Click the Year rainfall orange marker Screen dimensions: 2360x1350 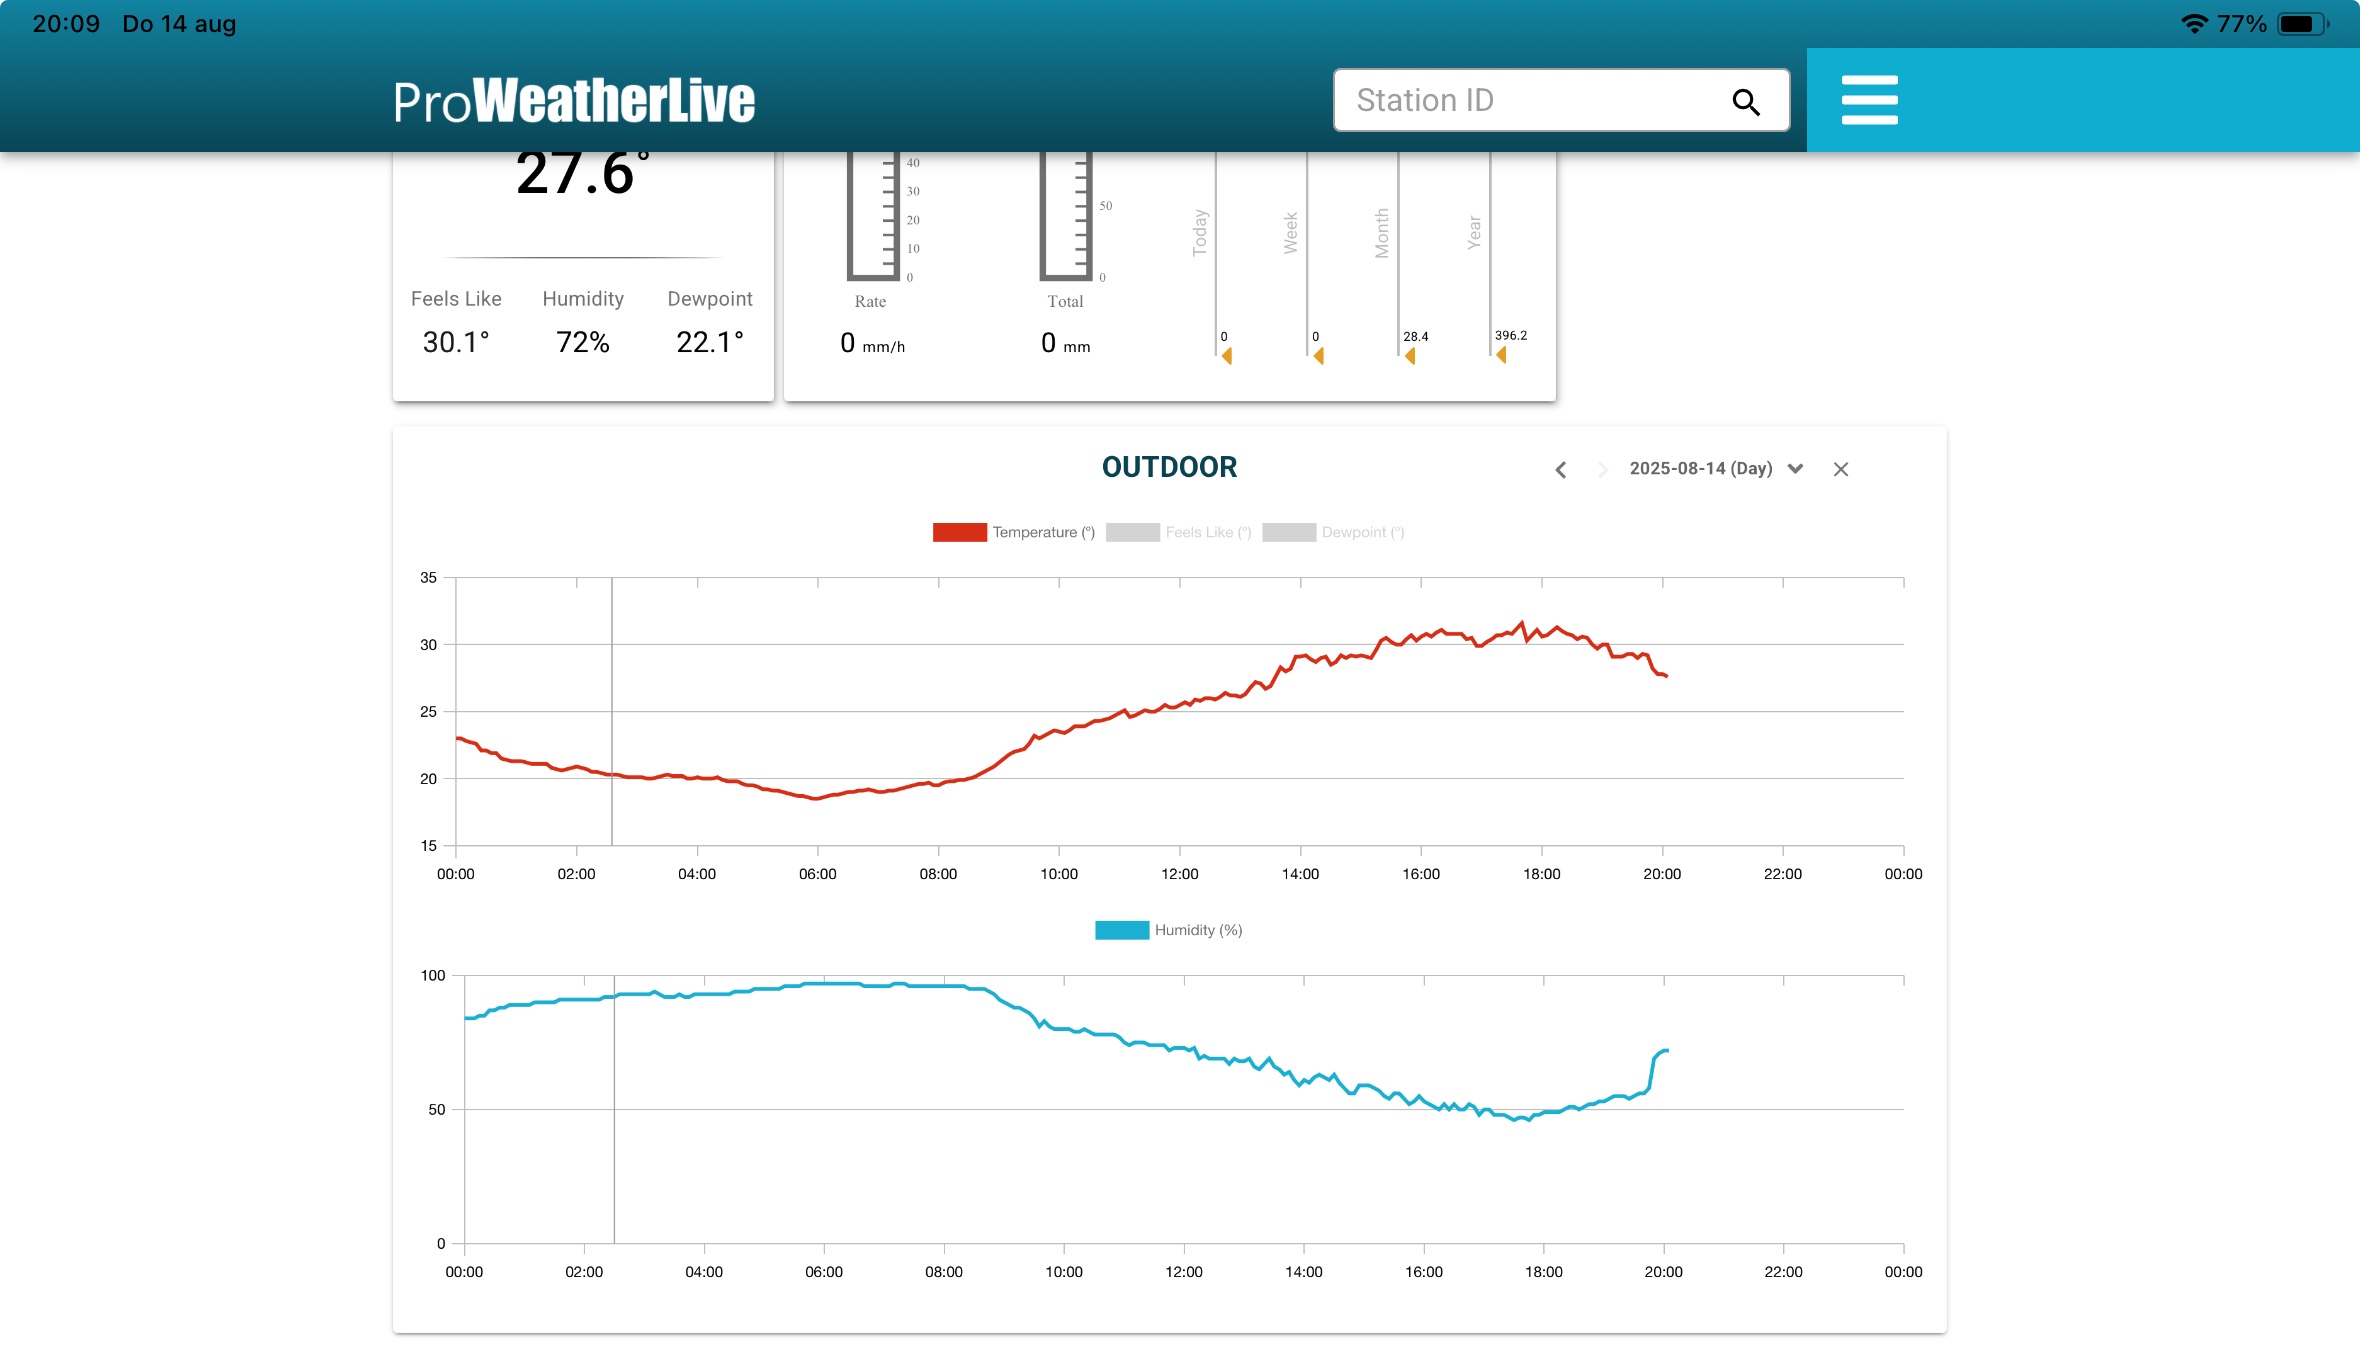pos(1501,355)
